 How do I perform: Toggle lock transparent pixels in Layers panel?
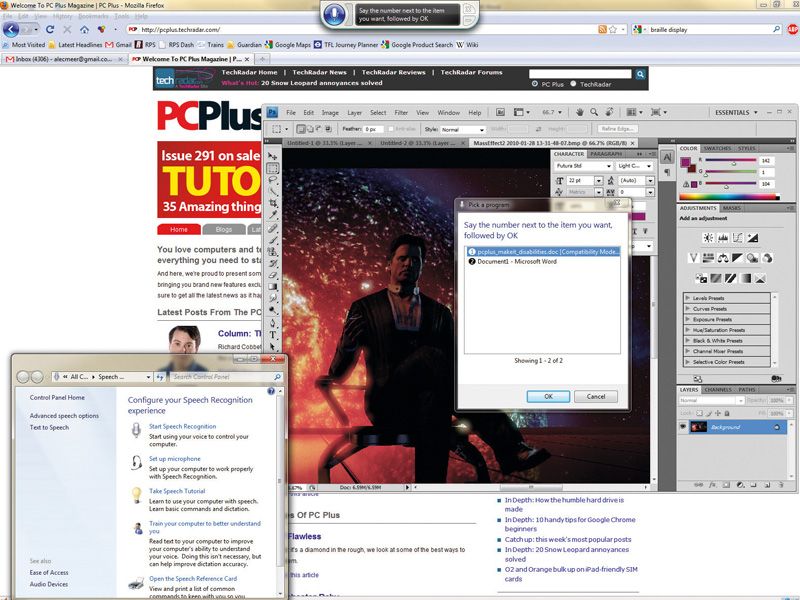699,413
